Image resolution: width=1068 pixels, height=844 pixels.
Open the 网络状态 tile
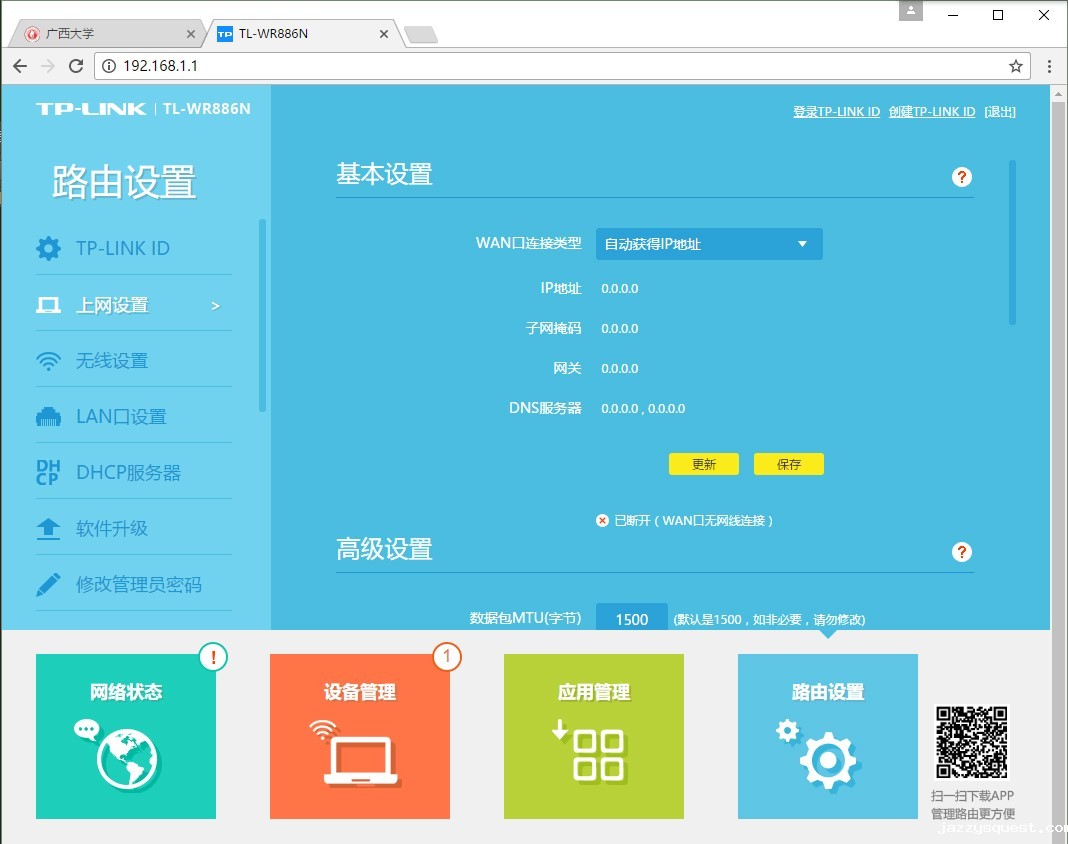(x=126, y=736)
